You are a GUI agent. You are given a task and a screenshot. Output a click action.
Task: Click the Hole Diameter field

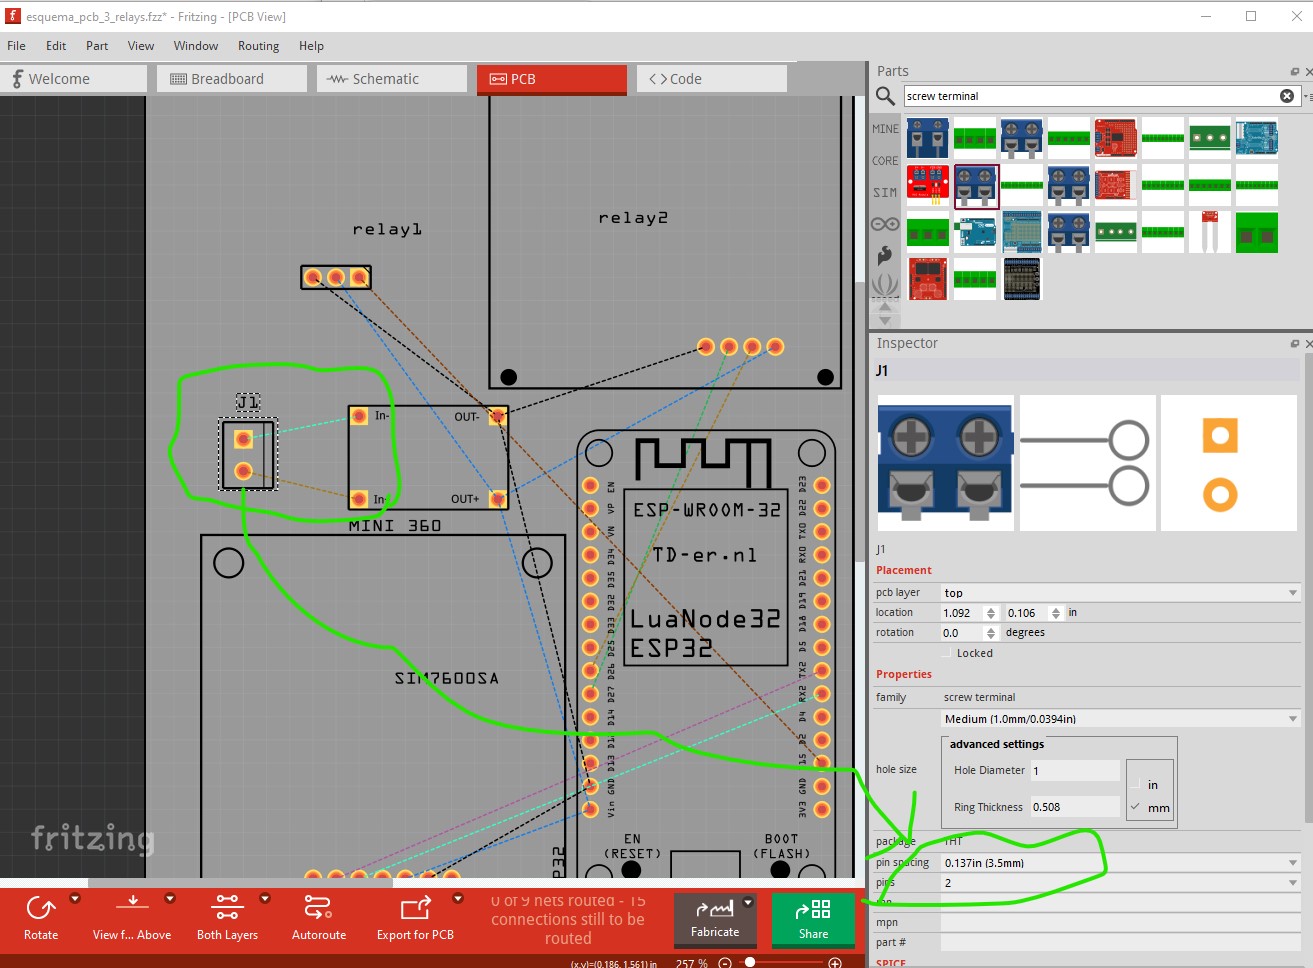pos(1075,770)
